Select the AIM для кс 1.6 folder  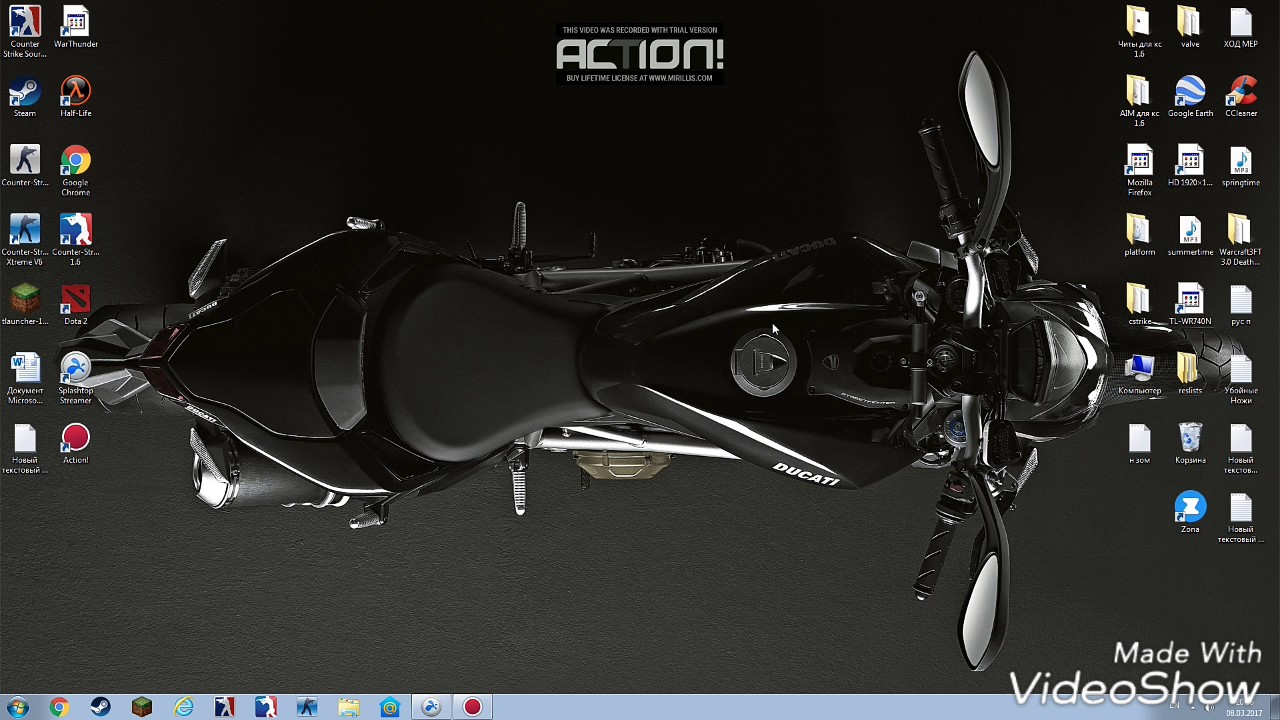1139,101
